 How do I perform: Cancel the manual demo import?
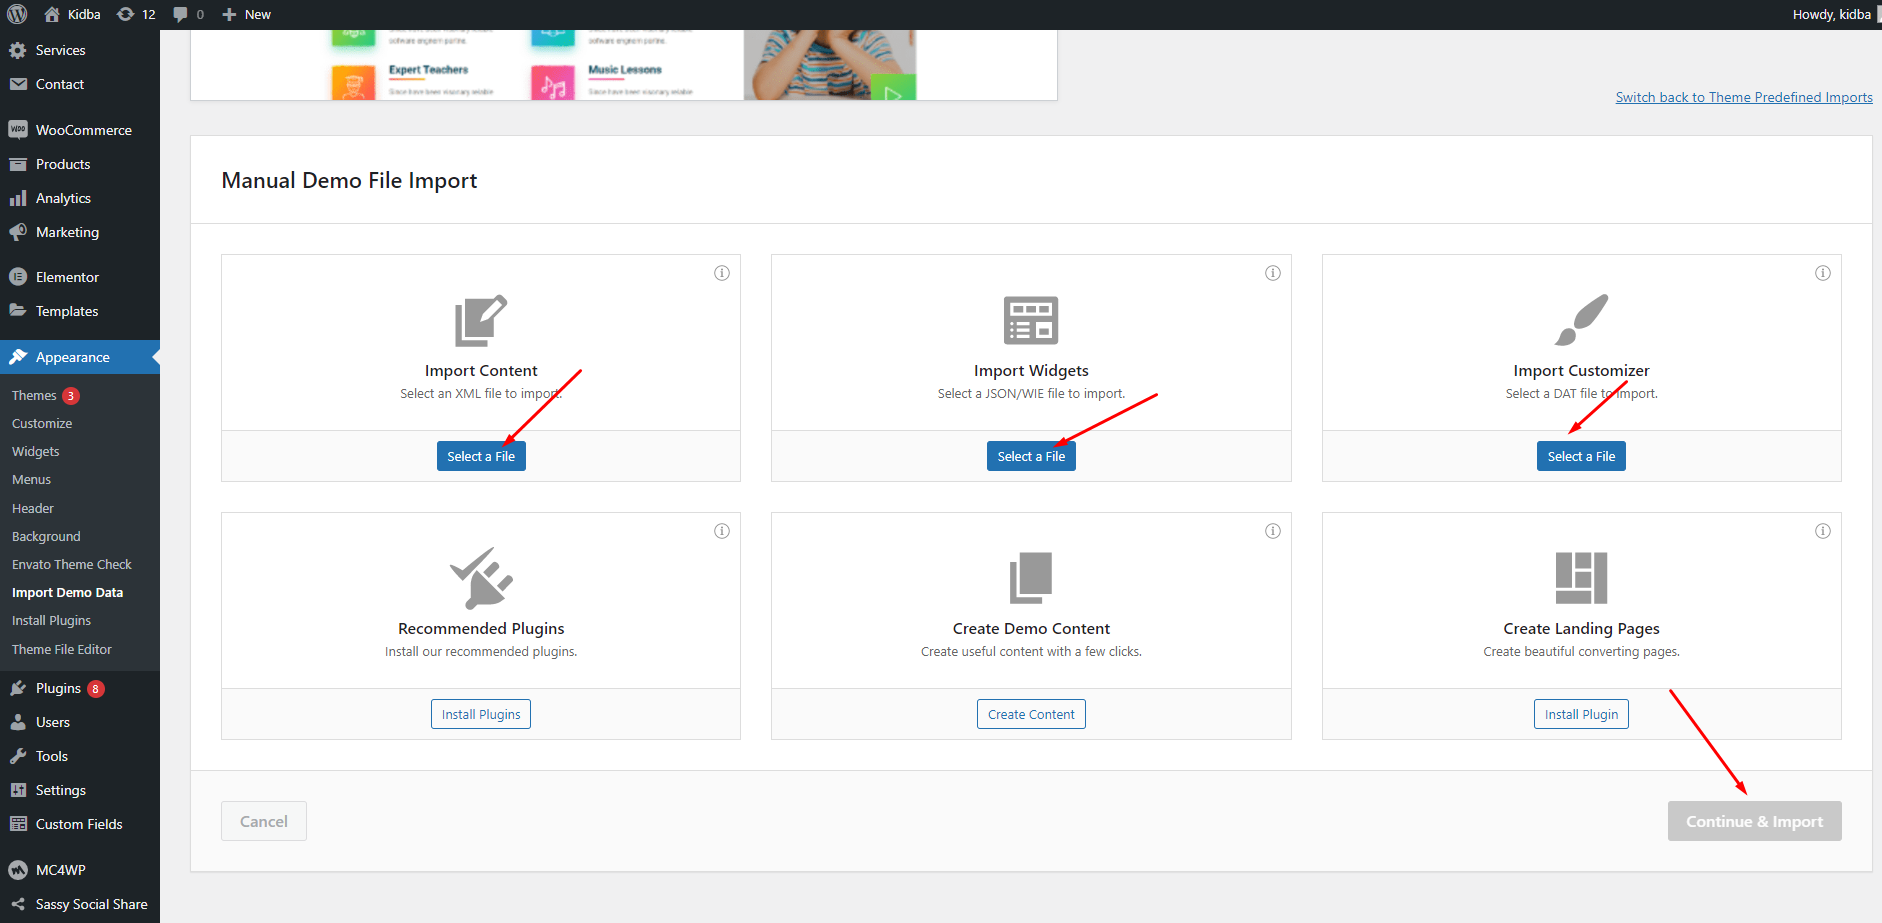point(264,821)
